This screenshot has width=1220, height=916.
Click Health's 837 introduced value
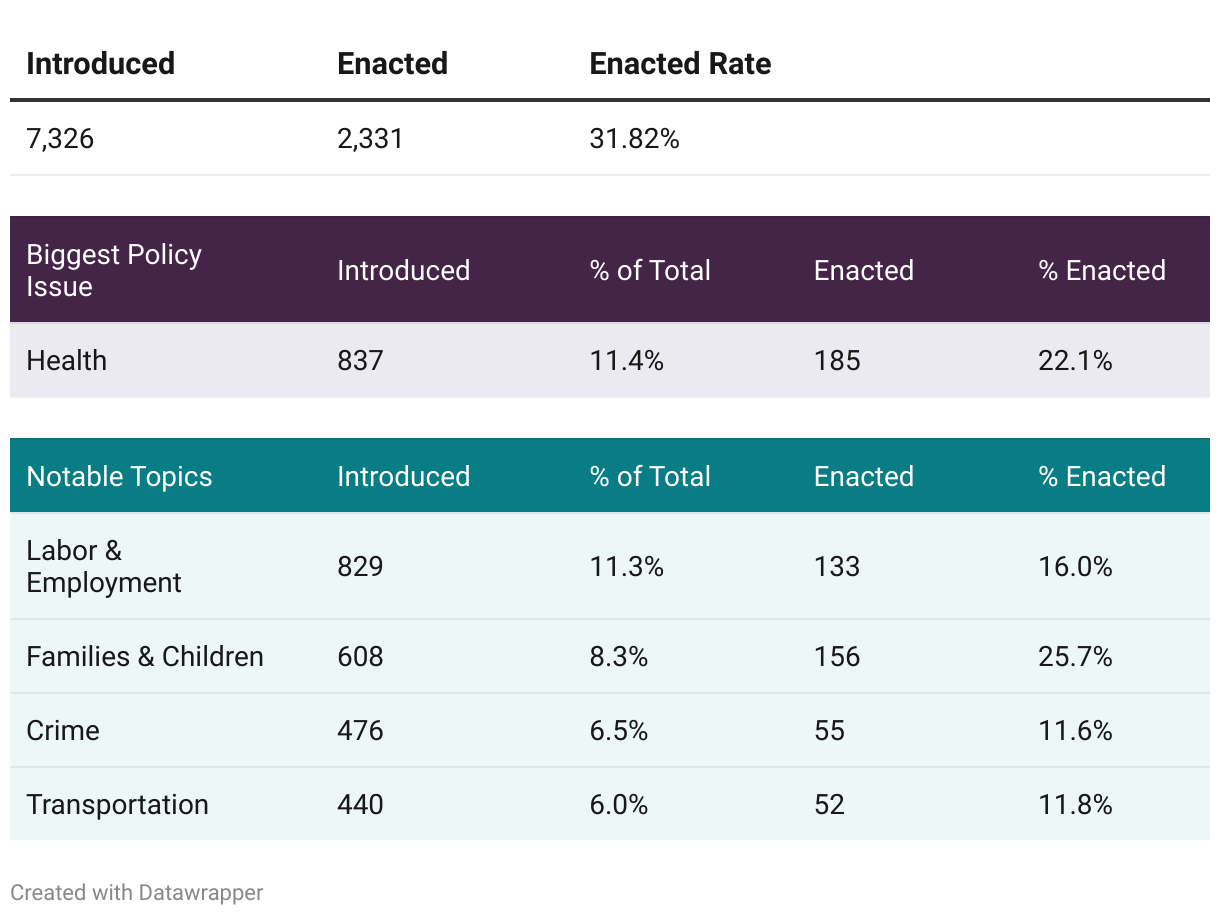360,360
